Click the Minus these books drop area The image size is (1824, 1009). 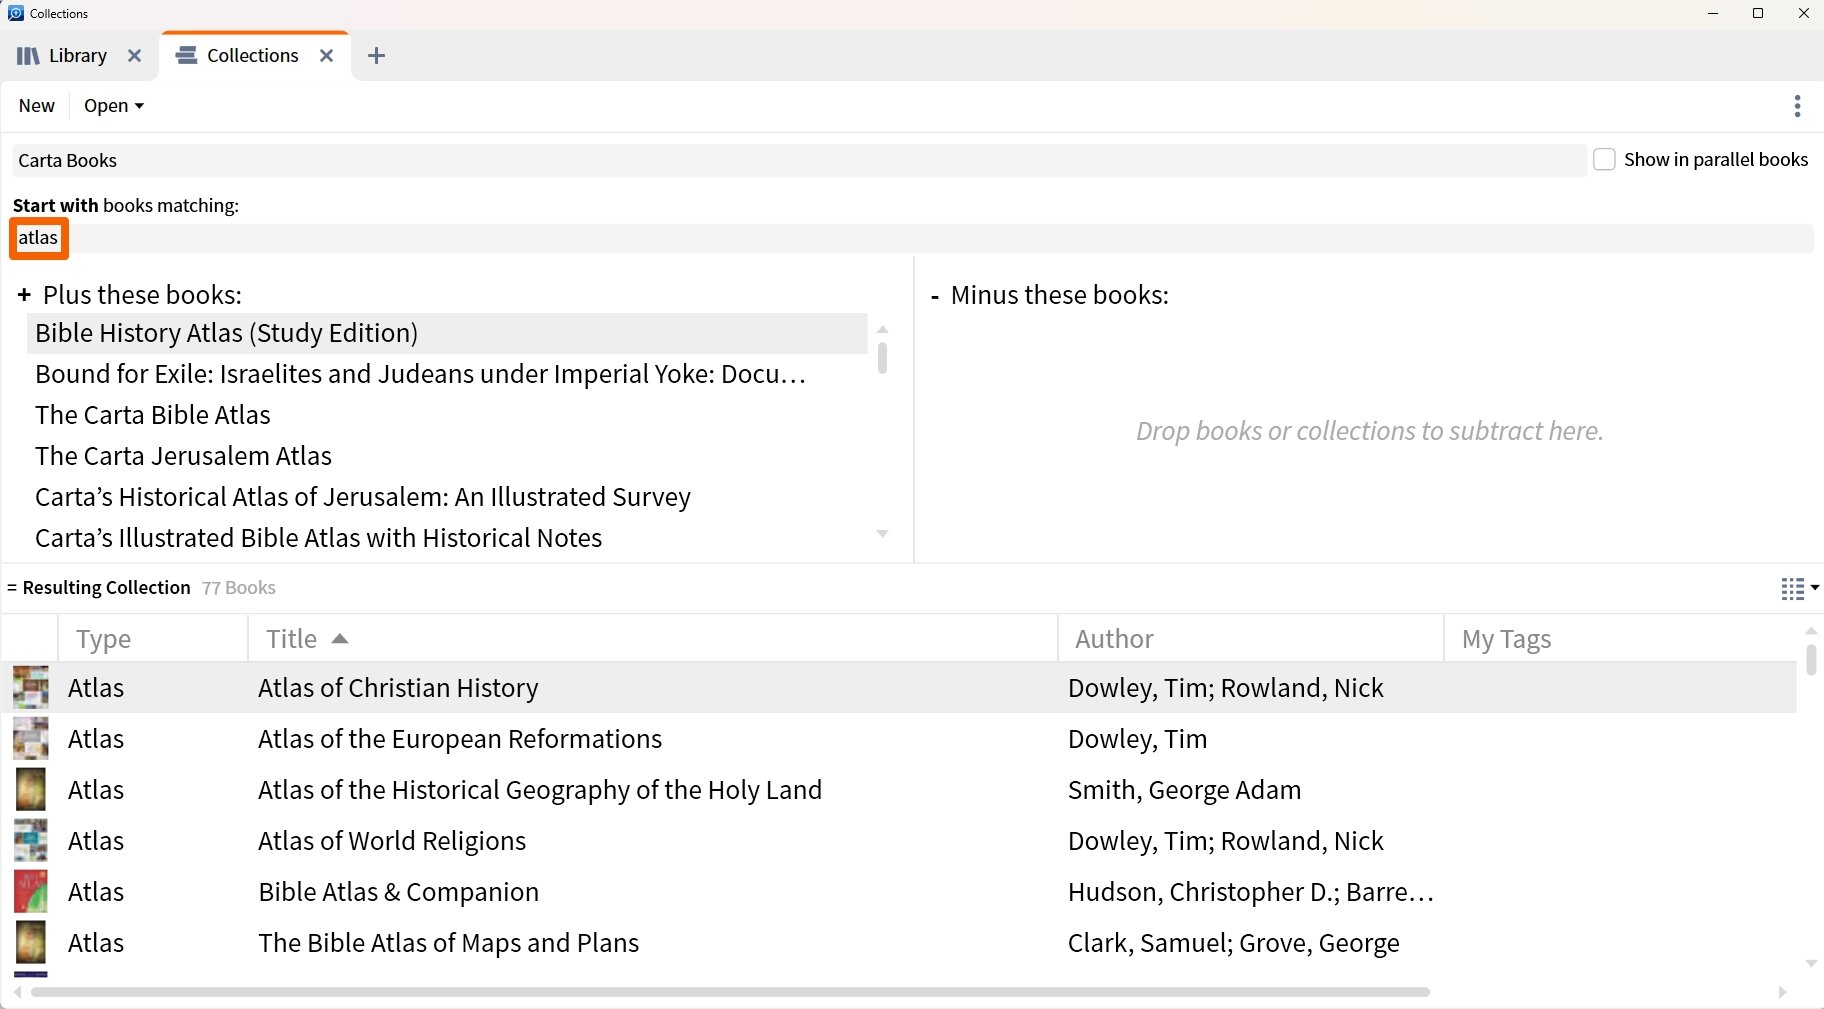click(x=1369, y=431)
